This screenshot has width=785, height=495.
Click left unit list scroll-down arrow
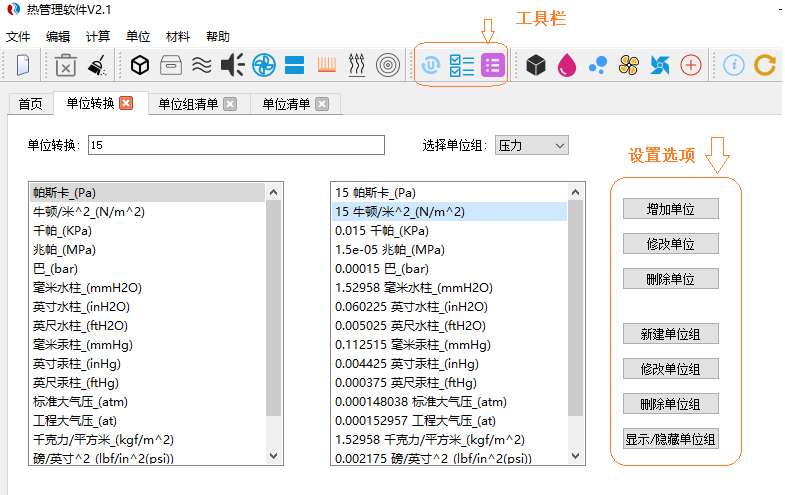pos(273,456)
